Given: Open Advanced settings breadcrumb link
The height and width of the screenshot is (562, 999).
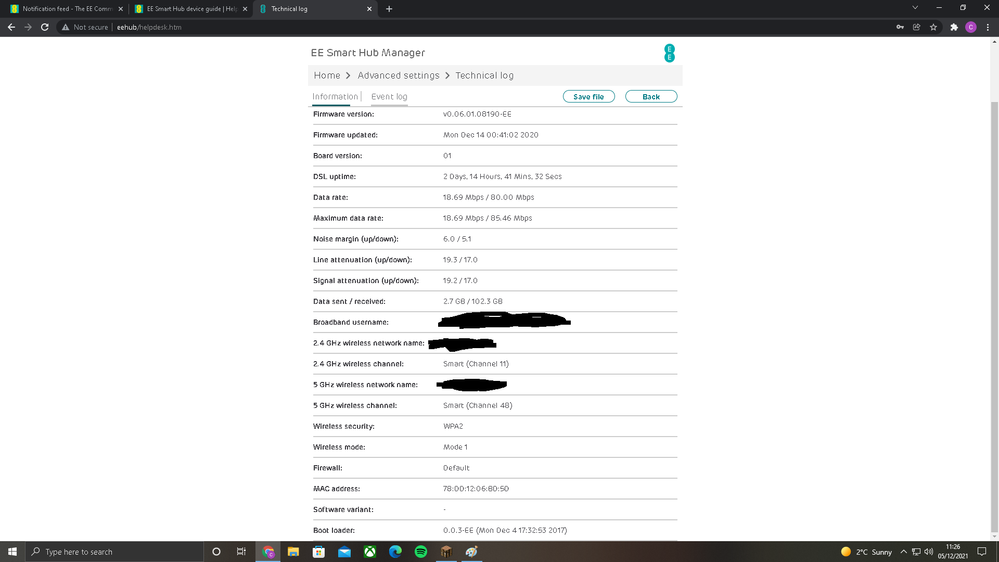Looking at the screenshot, I should click(398, 75).
